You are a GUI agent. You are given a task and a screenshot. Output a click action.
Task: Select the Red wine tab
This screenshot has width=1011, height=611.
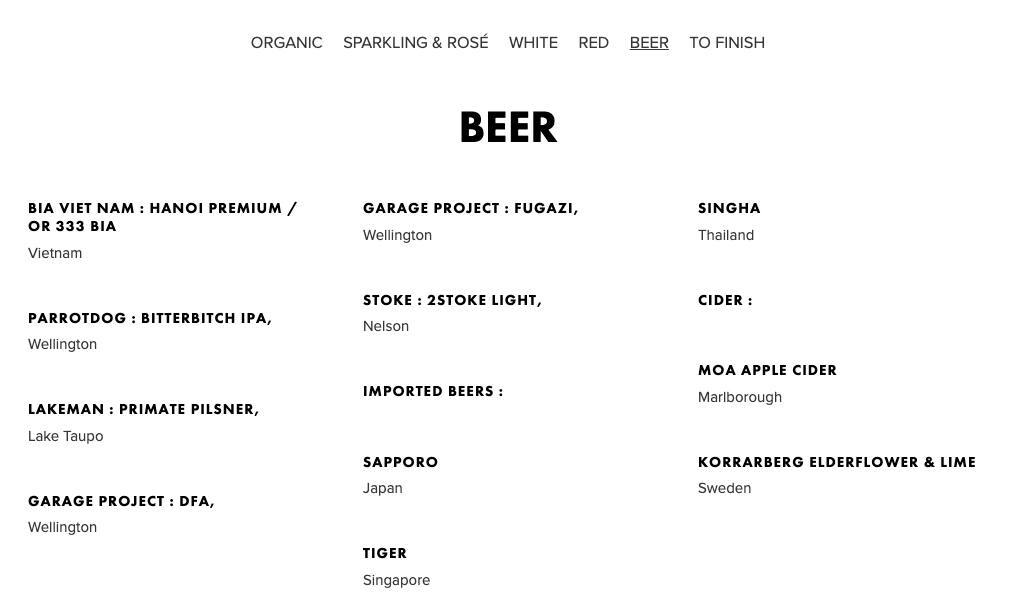(593, 43)
